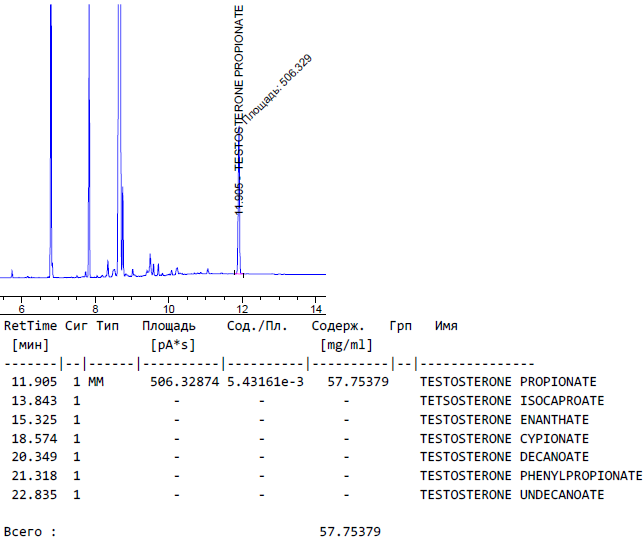
Task: Click the tallest peak near 7 minutes
Action: click(51, 140)
